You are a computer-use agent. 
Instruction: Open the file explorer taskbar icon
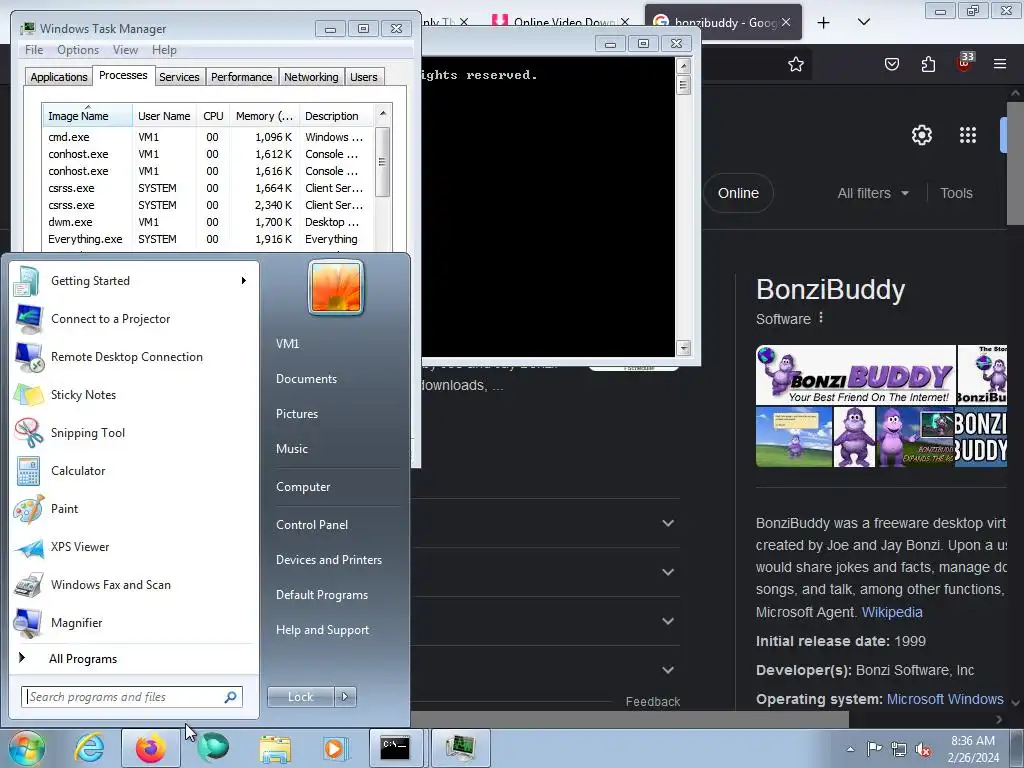tap(275, 748)
